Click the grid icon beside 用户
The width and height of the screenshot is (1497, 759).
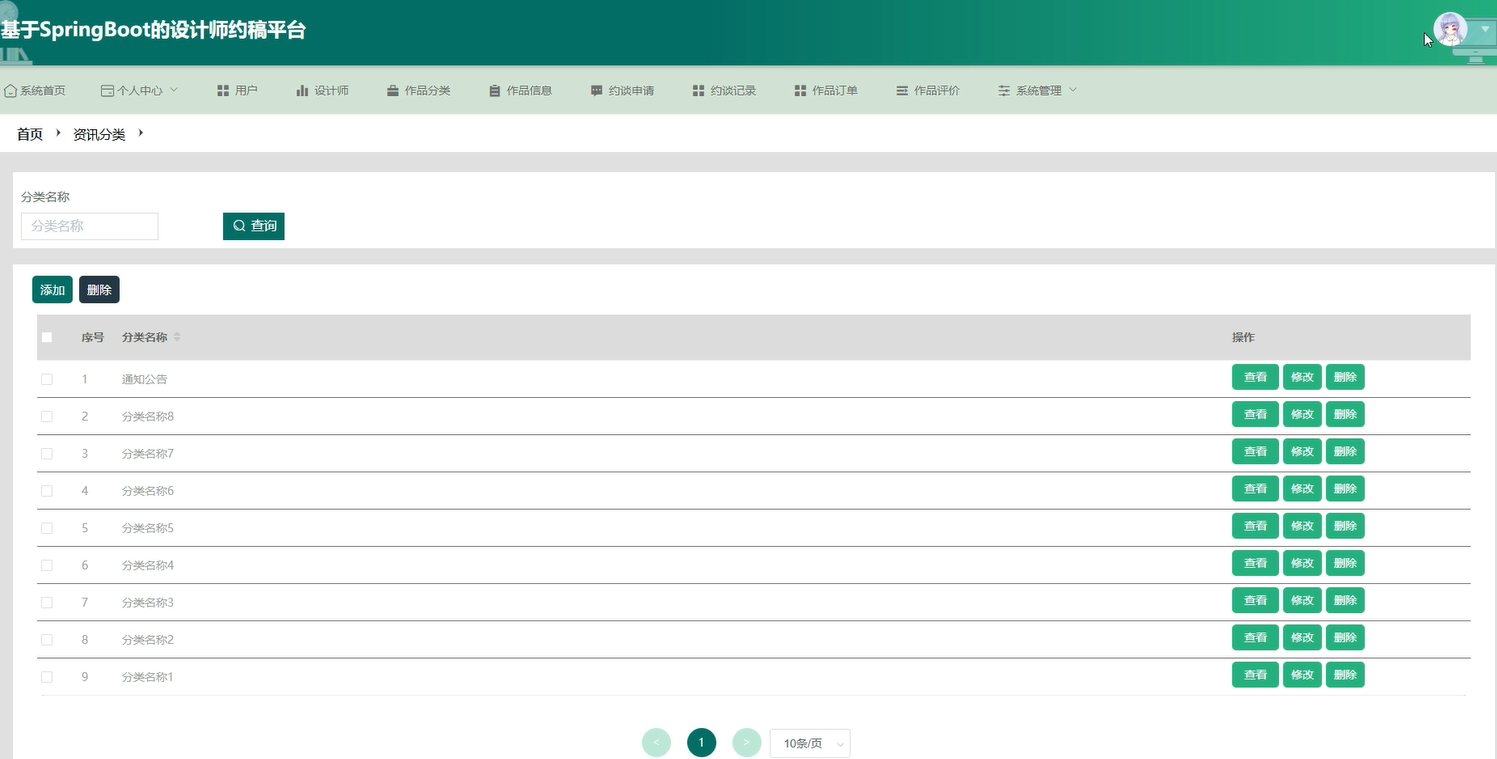pyautogui.click(x=223, y=91)
